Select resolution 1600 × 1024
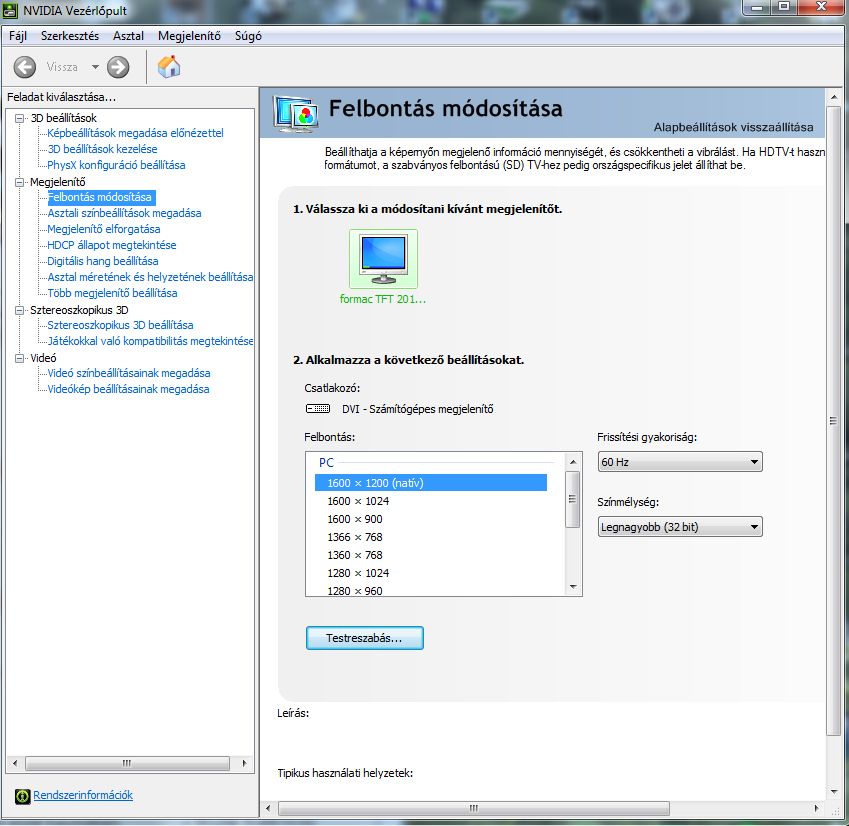Image resolution: width=849 pixels, height=826 pixels. (x=358, y=501)
